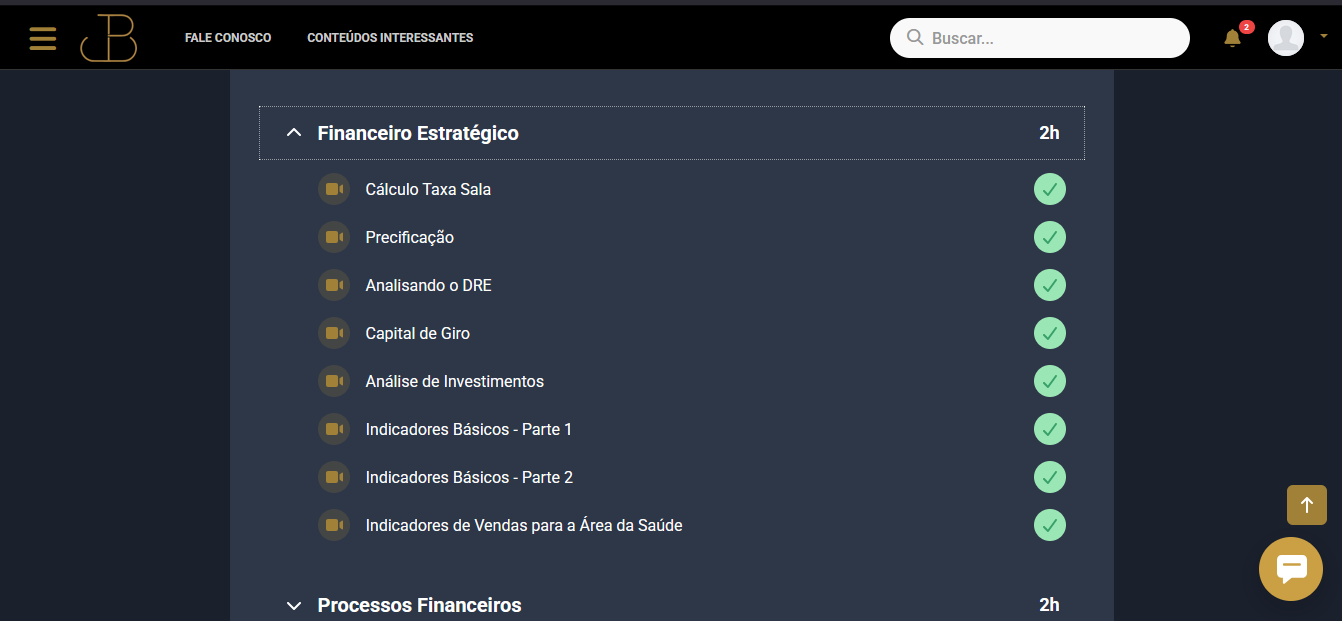Toggle completion check for Análise de Investimentos

coord(1050,381)
